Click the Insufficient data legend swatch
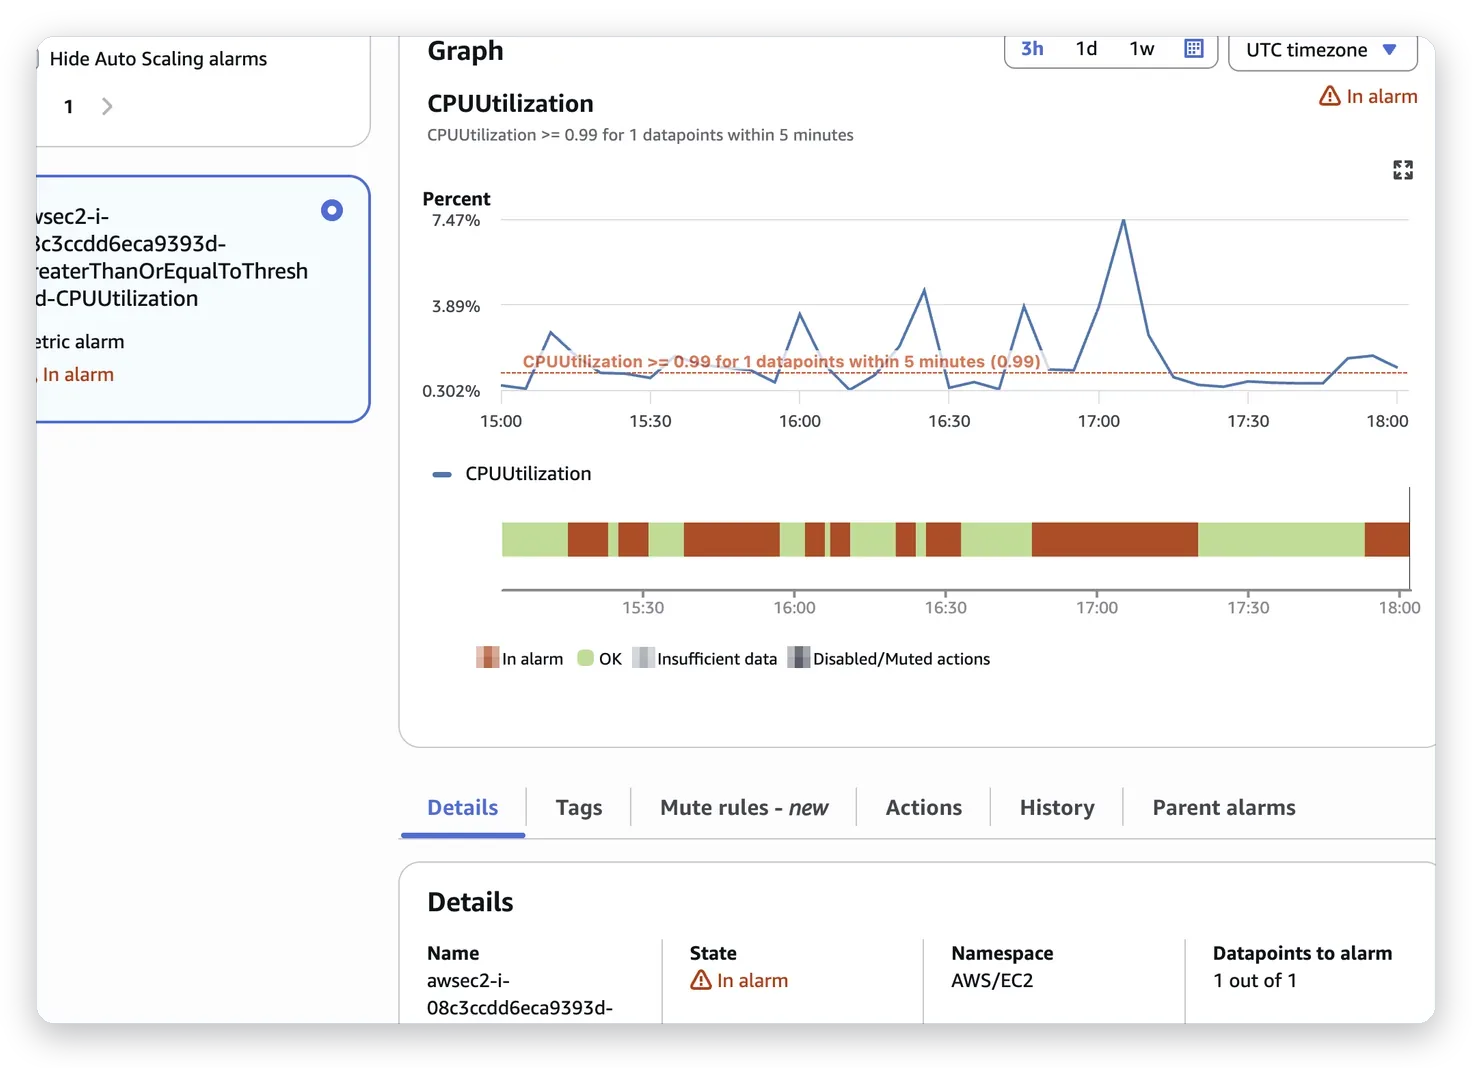The width and height of the screenshot is (1472, 1068). (x=643, y=658)
